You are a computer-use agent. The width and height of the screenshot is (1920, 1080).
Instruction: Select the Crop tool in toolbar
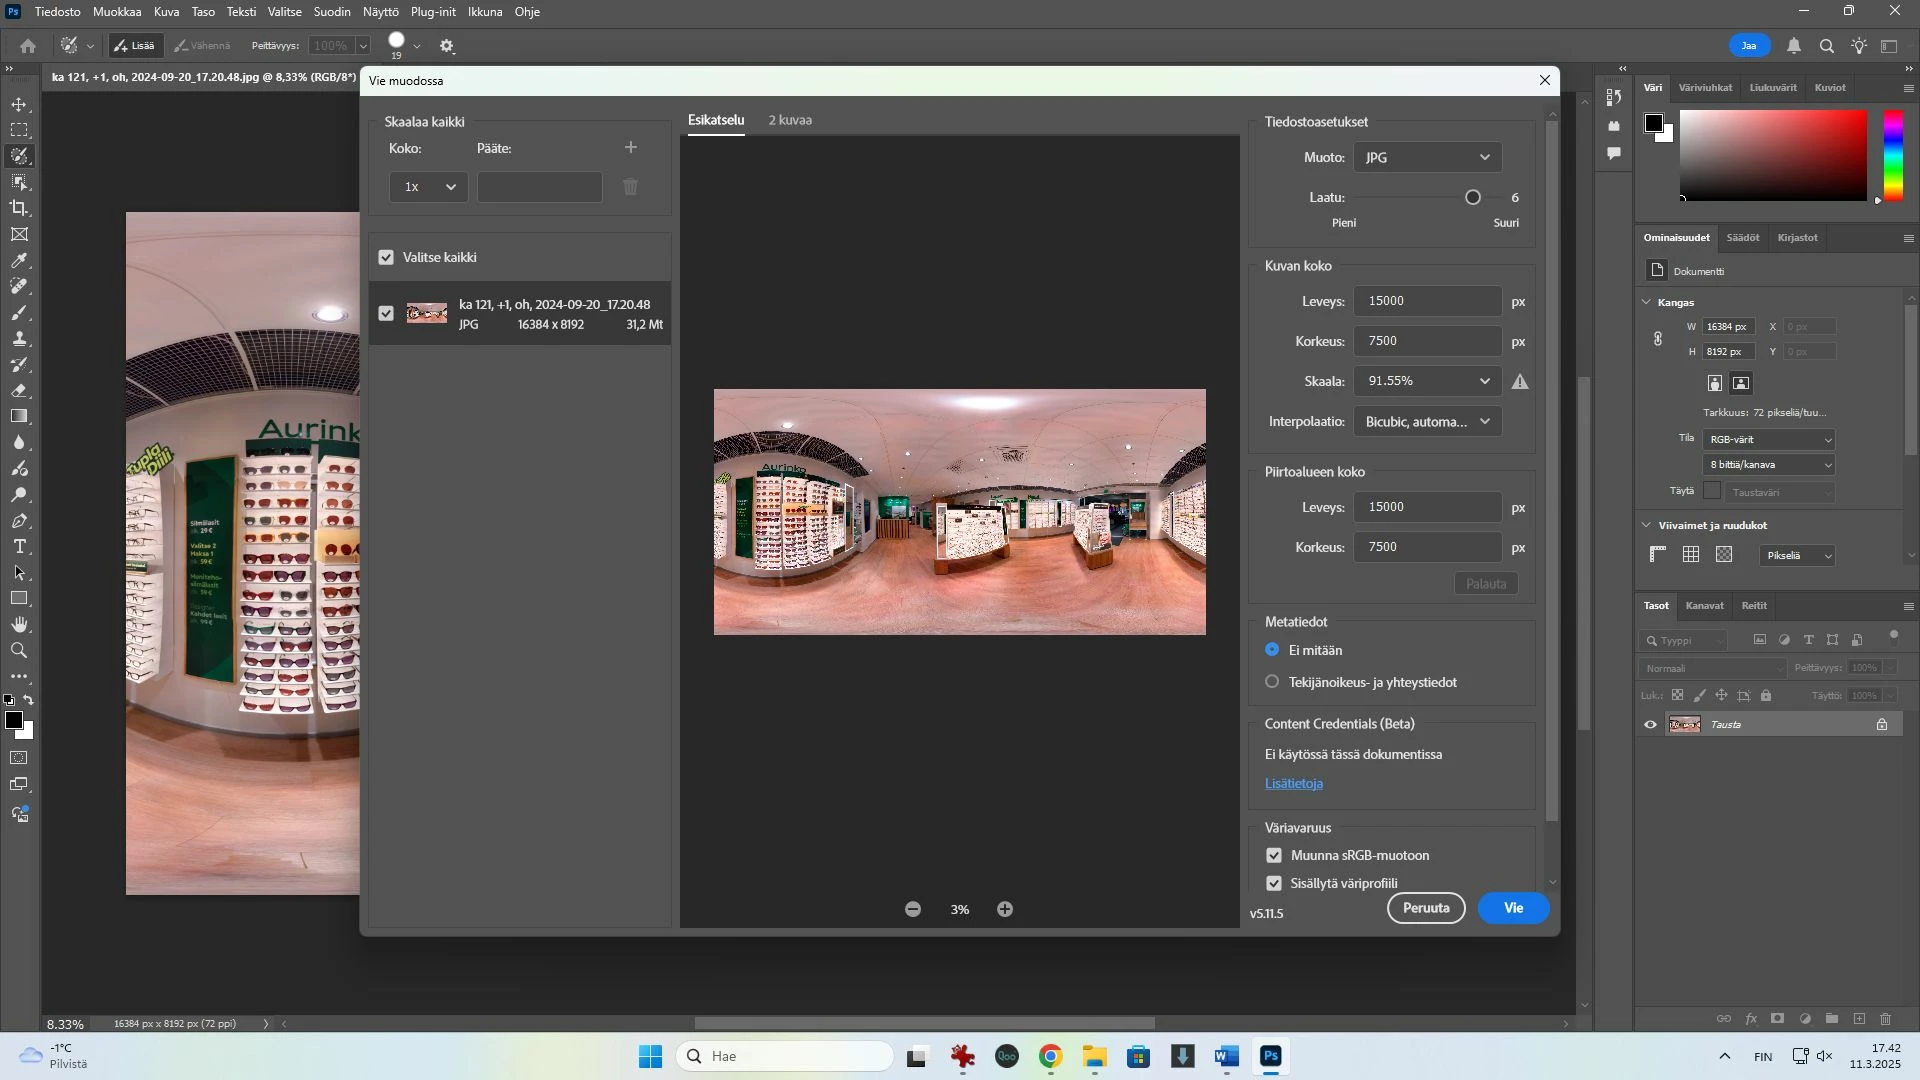tap(19, 208)
